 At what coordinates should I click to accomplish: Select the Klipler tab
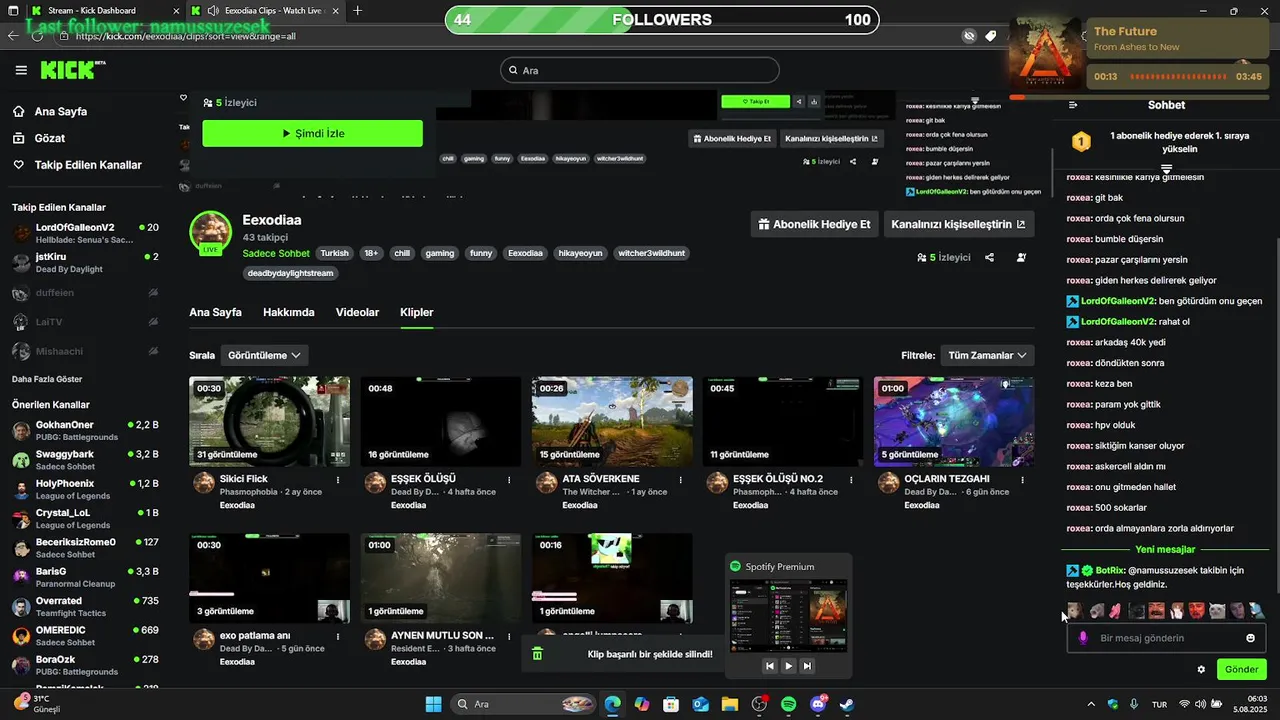(417, 312)
